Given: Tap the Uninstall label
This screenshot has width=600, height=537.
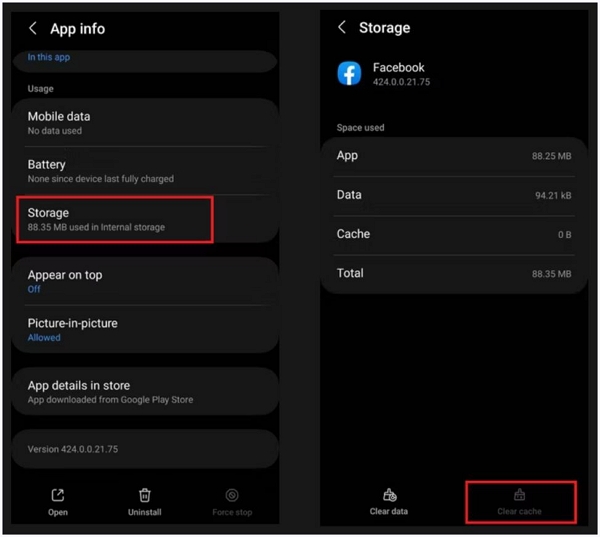Looking at the screenshot, I should [145, 512].
